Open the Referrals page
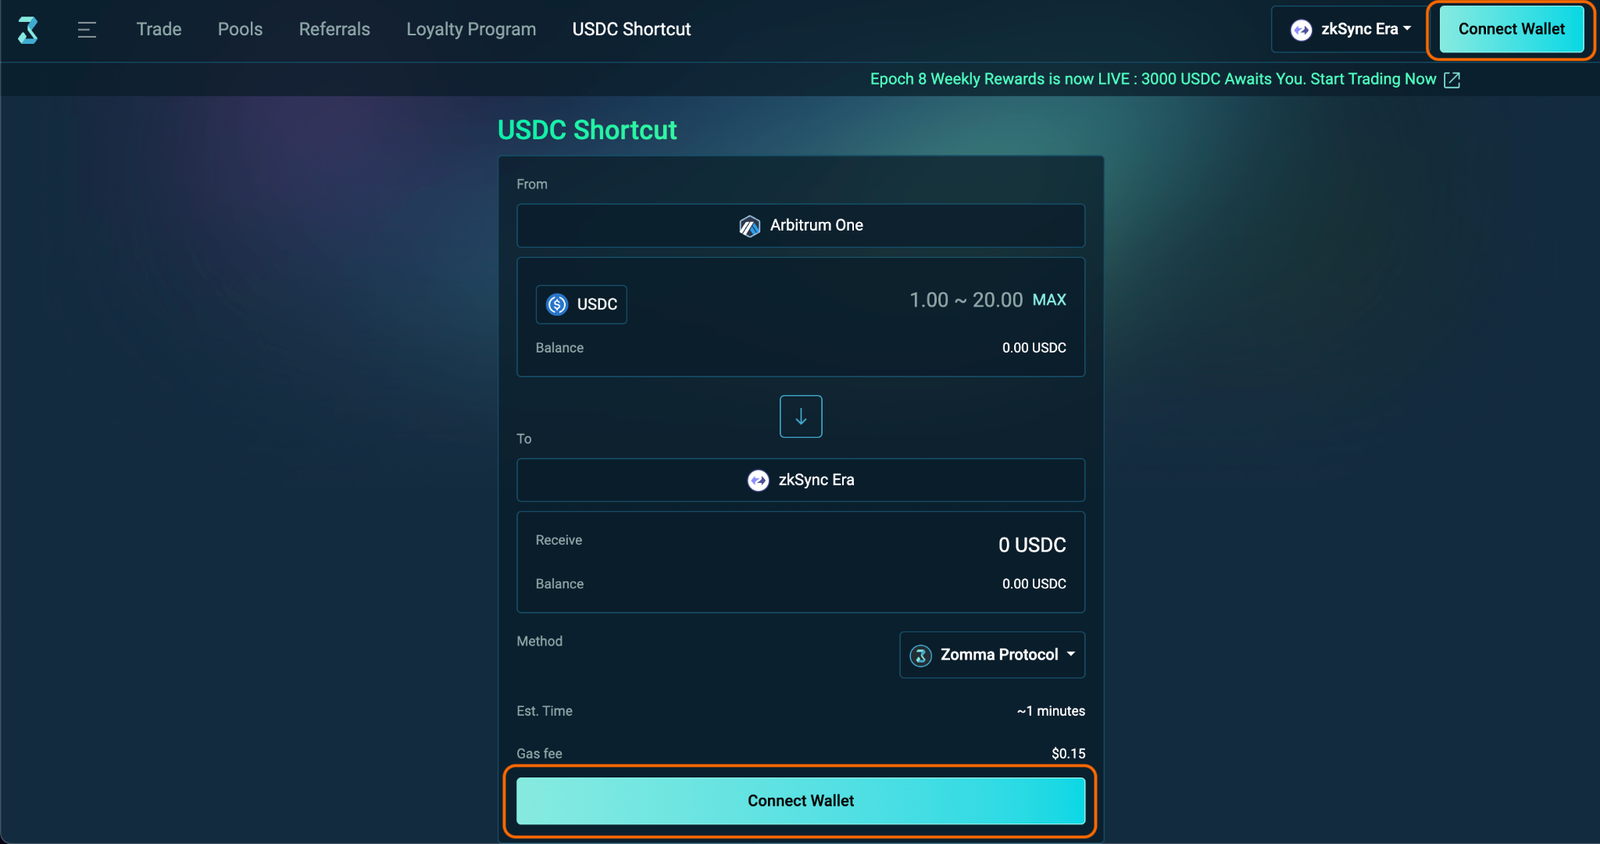 [x=334, y=29]
